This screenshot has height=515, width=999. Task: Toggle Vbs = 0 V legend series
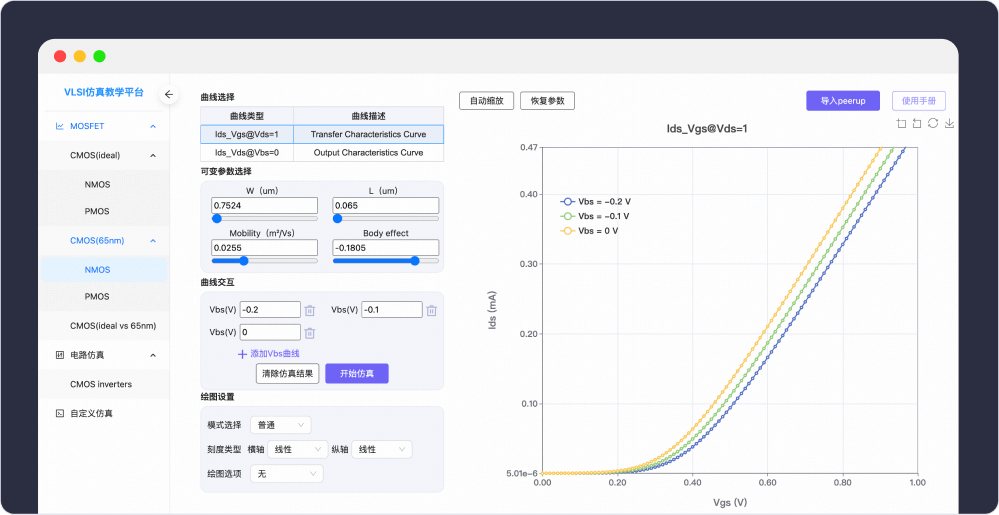pos(589,231)
